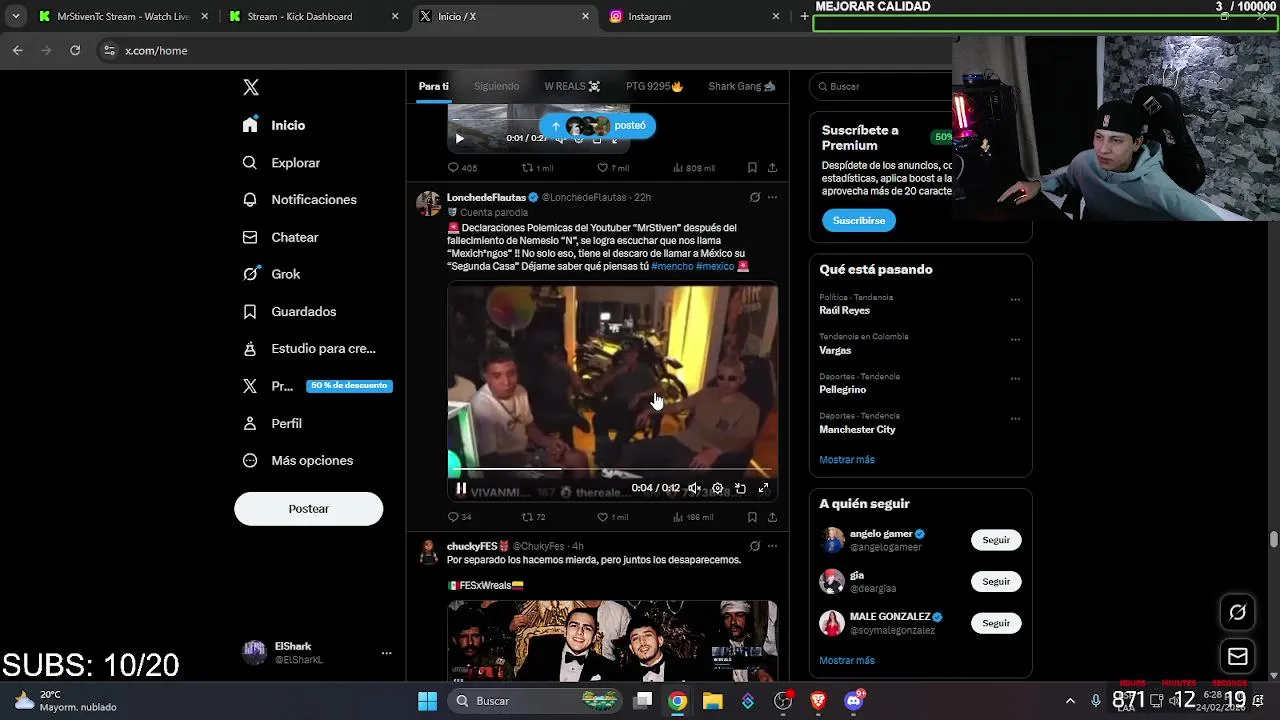Follow gia @deargiaa
1280x720 pixels.
[x=996, y=581]
